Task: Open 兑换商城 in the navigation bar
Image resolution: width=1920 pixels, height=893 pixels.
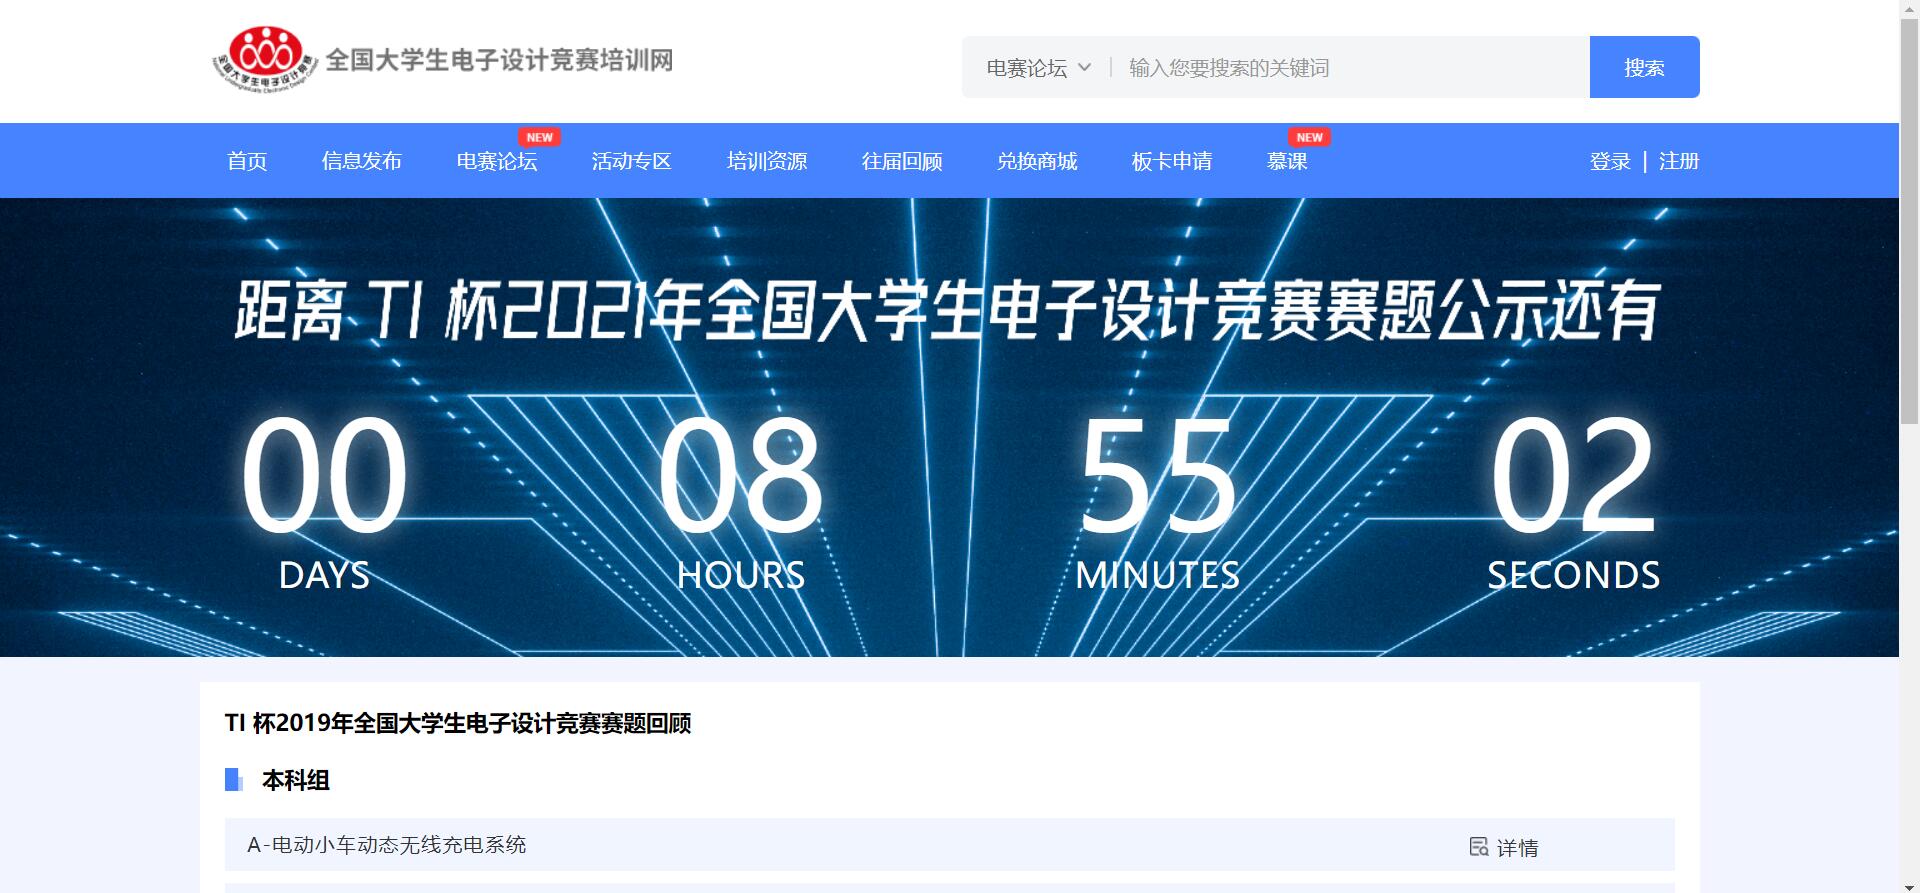Action: (1037, 161)
